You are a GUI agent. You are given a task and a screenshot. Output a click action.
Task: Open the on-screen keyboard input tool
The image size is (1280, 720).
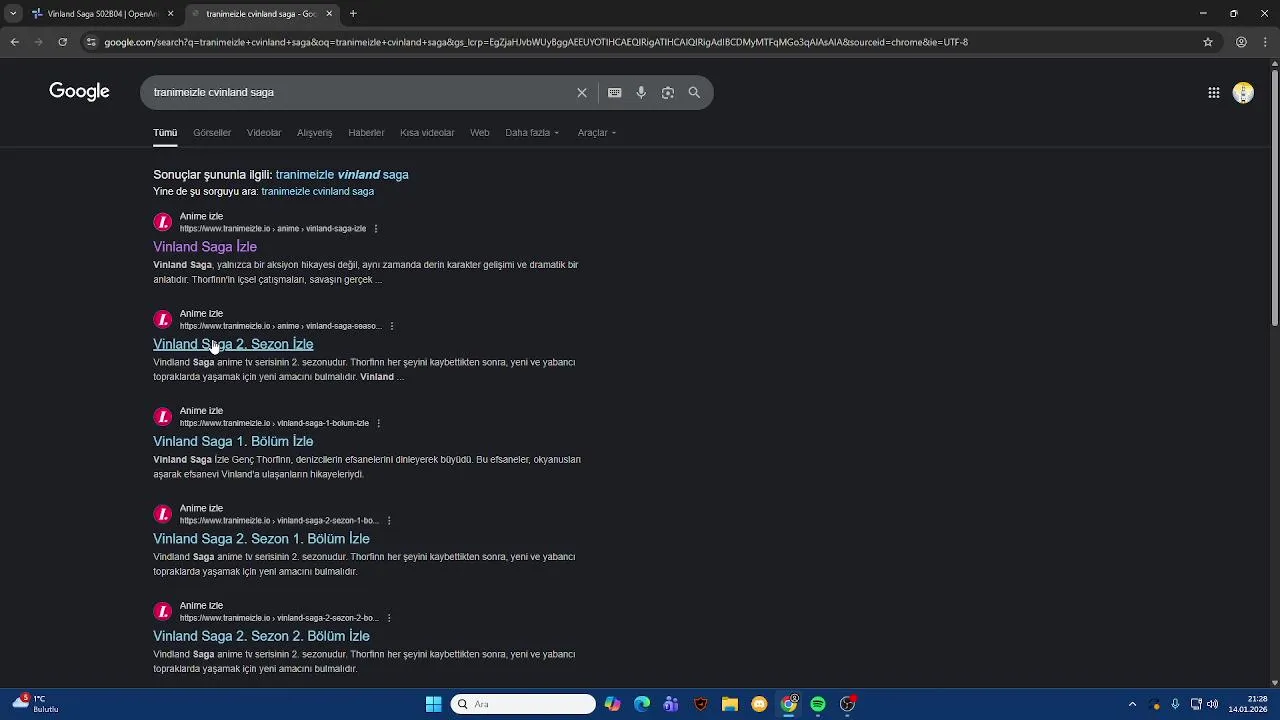click(614, 92)
